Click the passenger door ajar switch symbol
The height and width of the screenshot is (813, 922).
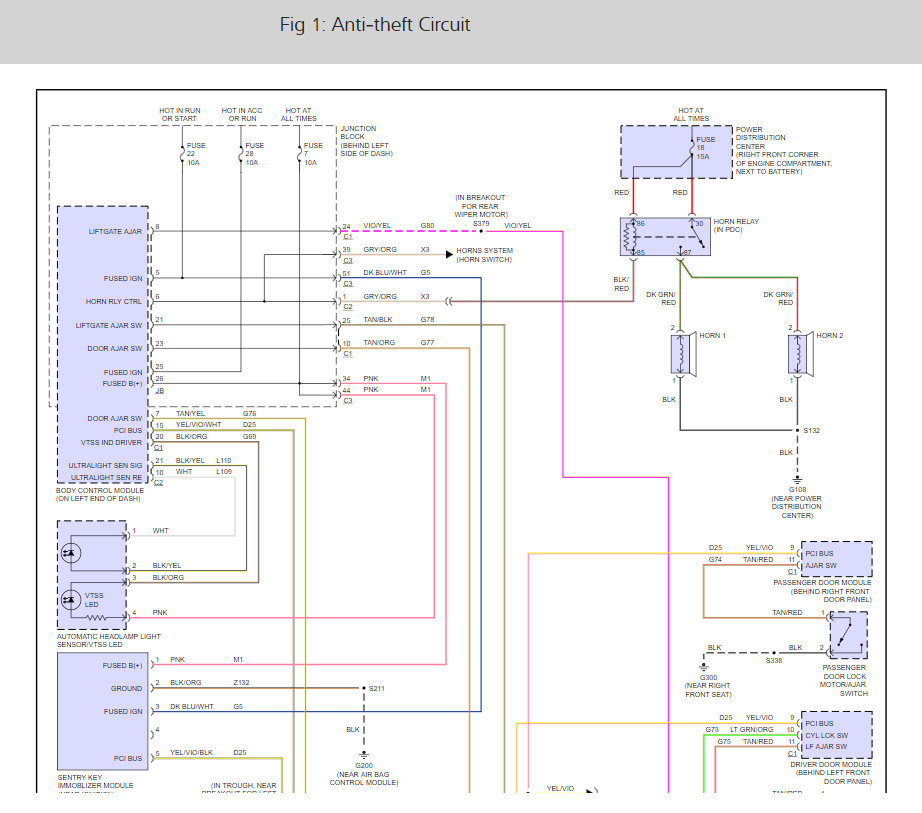coord(848,635)
